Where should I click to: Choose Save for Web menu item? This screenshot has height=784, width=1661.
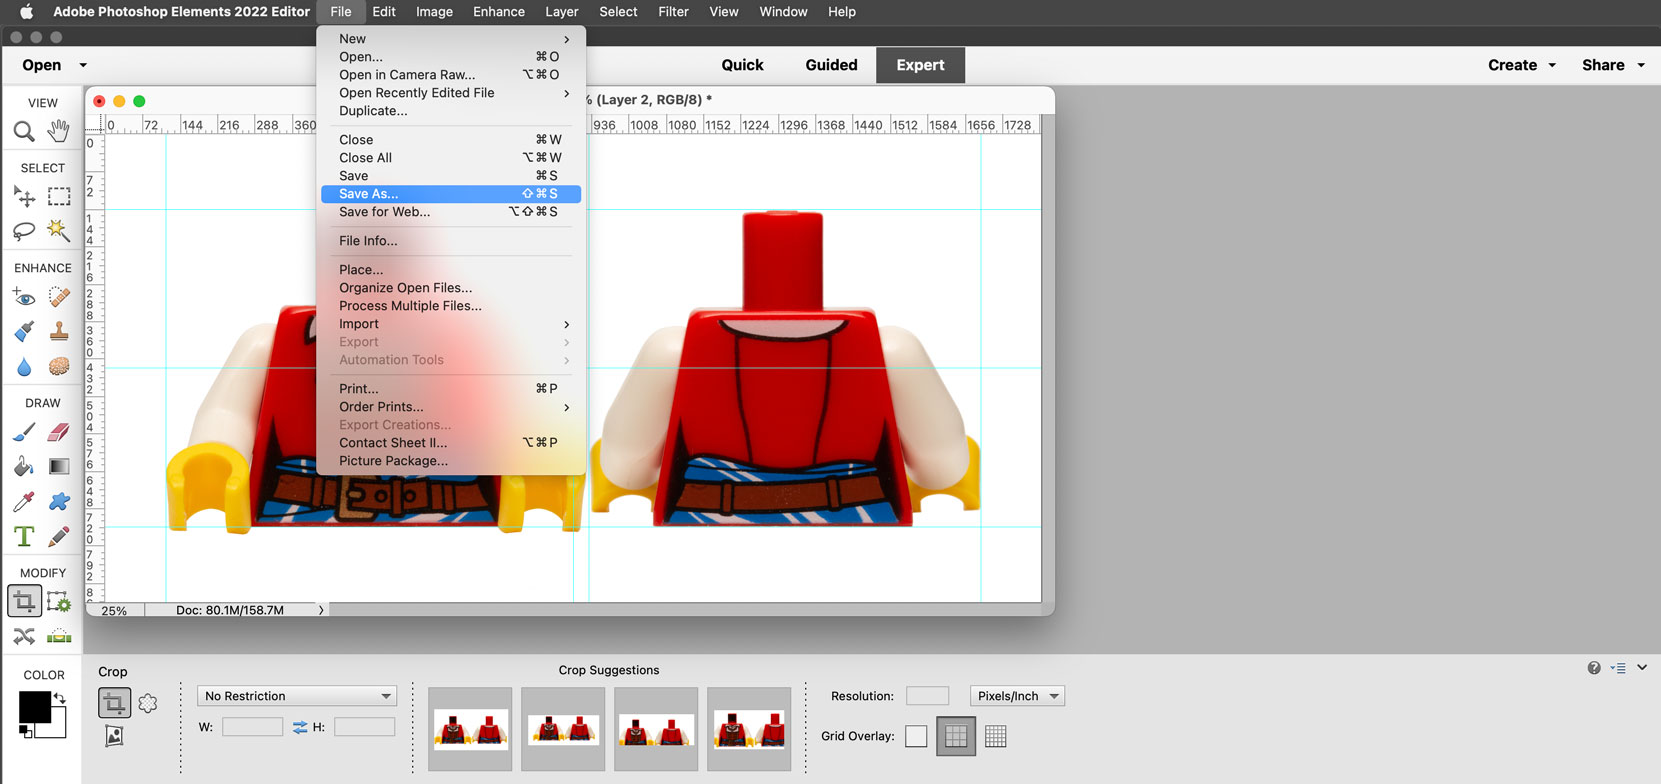[451, 212]
